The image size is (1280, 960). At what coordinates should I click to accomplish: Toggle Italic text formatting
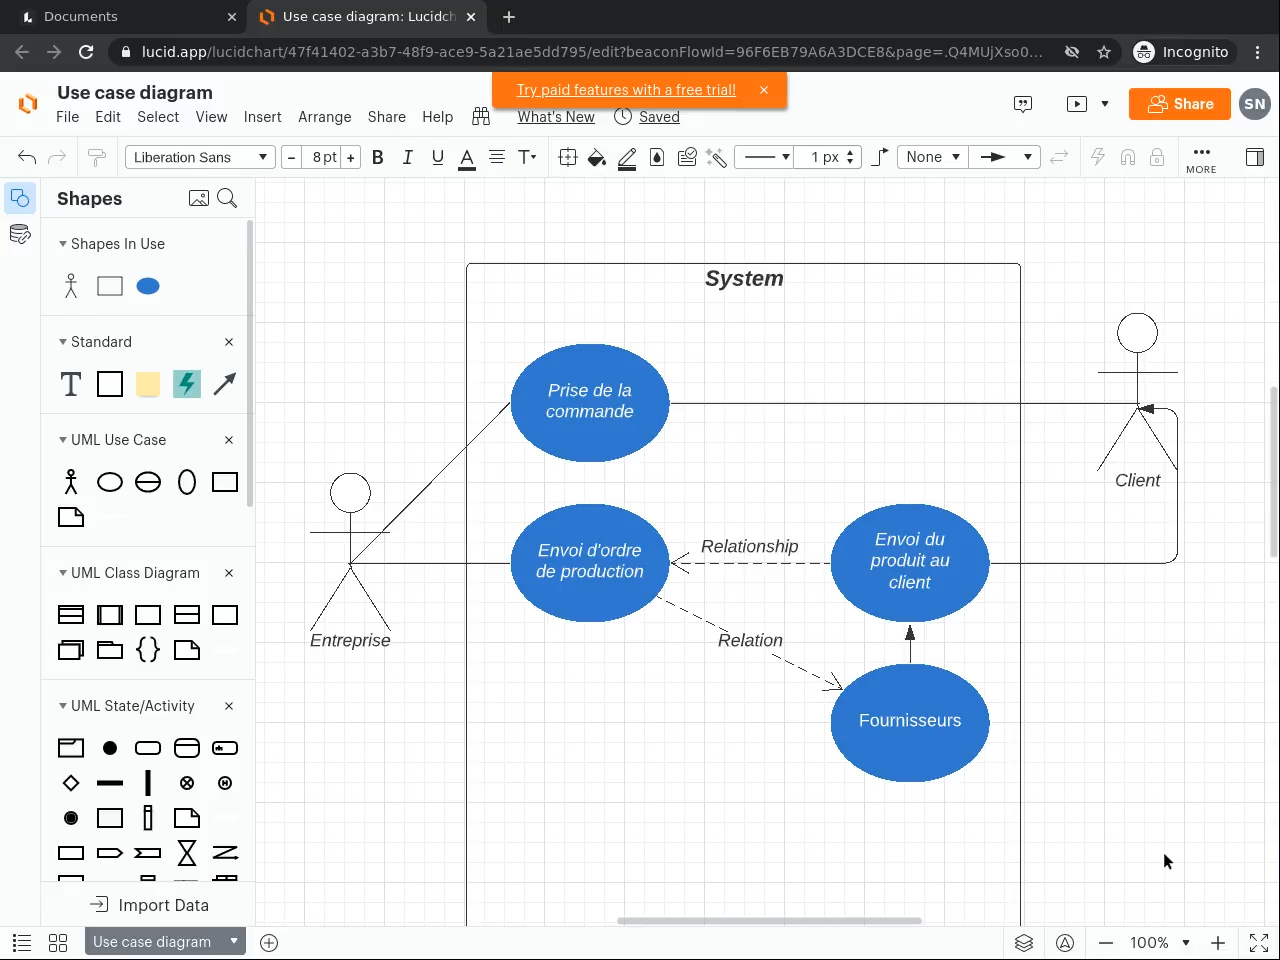(x=407, y=157)
